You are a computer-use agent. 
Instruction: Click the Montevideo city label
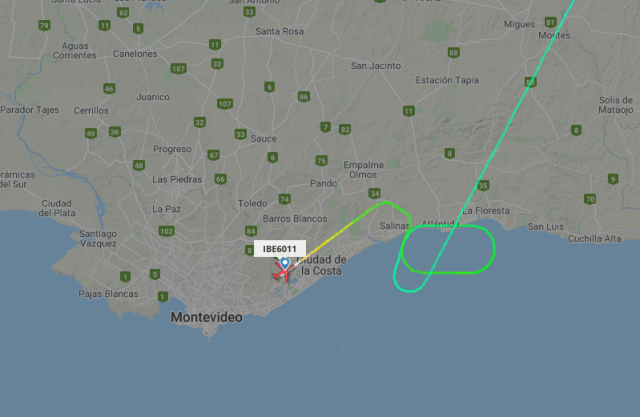pyautogui.click(x=207, y=317)
